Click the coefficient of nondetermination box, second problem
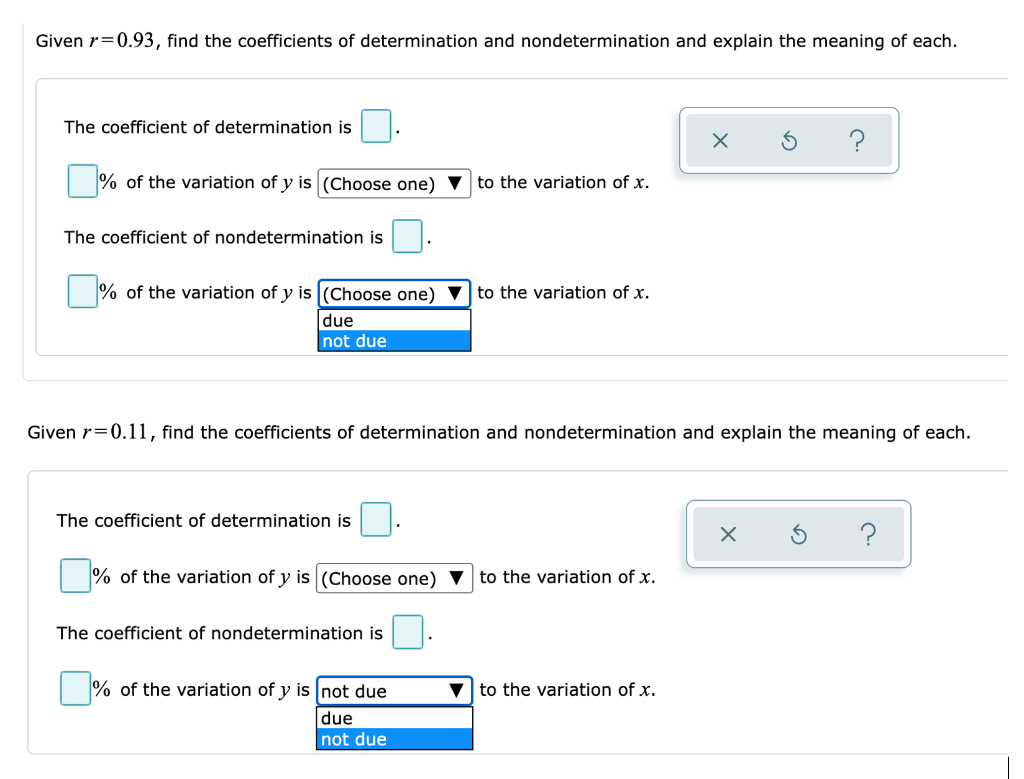Viewport: 1024px width, 779px height. coord(407,632)
